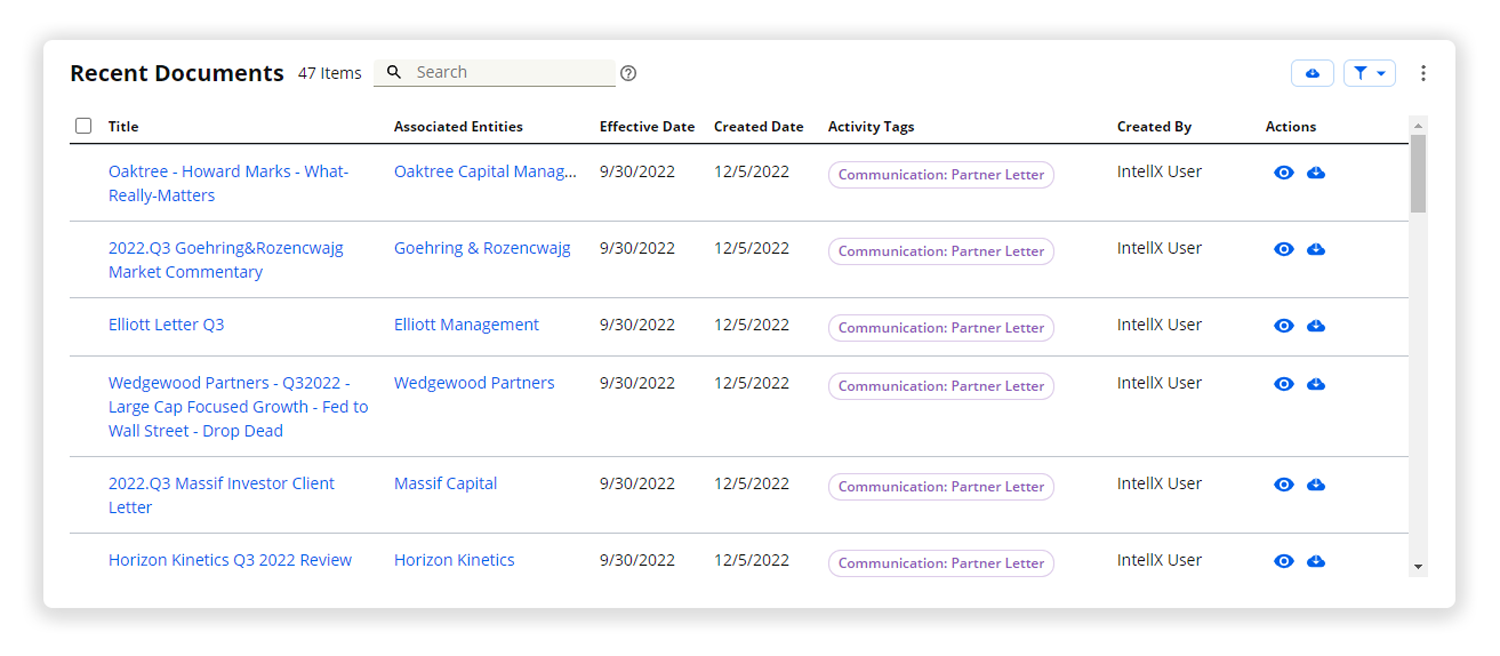1500x656 pixels.
Task: Click Partner Letter tag in Oaktree row
Action: click(x=941, y=174)
